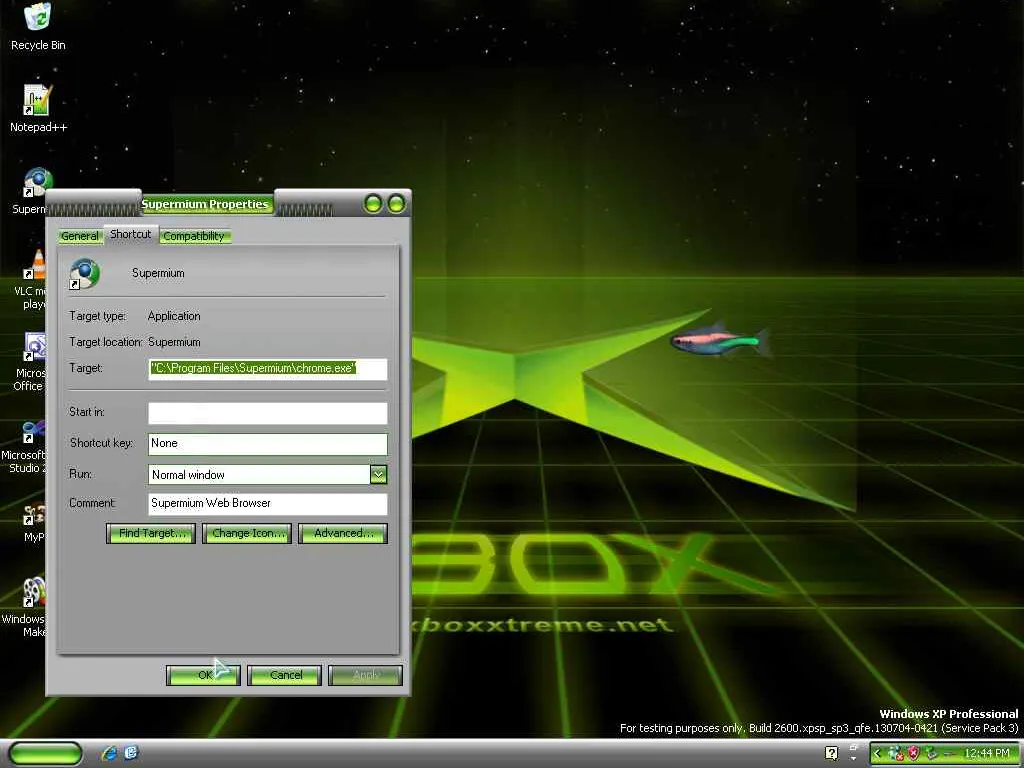The height and width of the screenshot is (768, 1024).
Task: Launch Internet Explorer from quick launch
Action: tap(109, 753)
